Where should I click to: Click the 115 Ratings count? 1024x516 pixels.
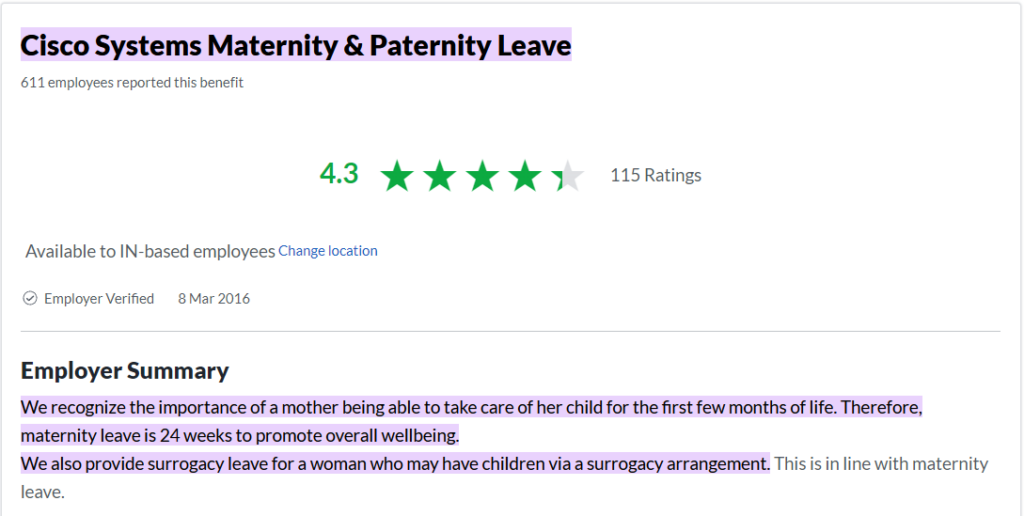tap(656, 175)
